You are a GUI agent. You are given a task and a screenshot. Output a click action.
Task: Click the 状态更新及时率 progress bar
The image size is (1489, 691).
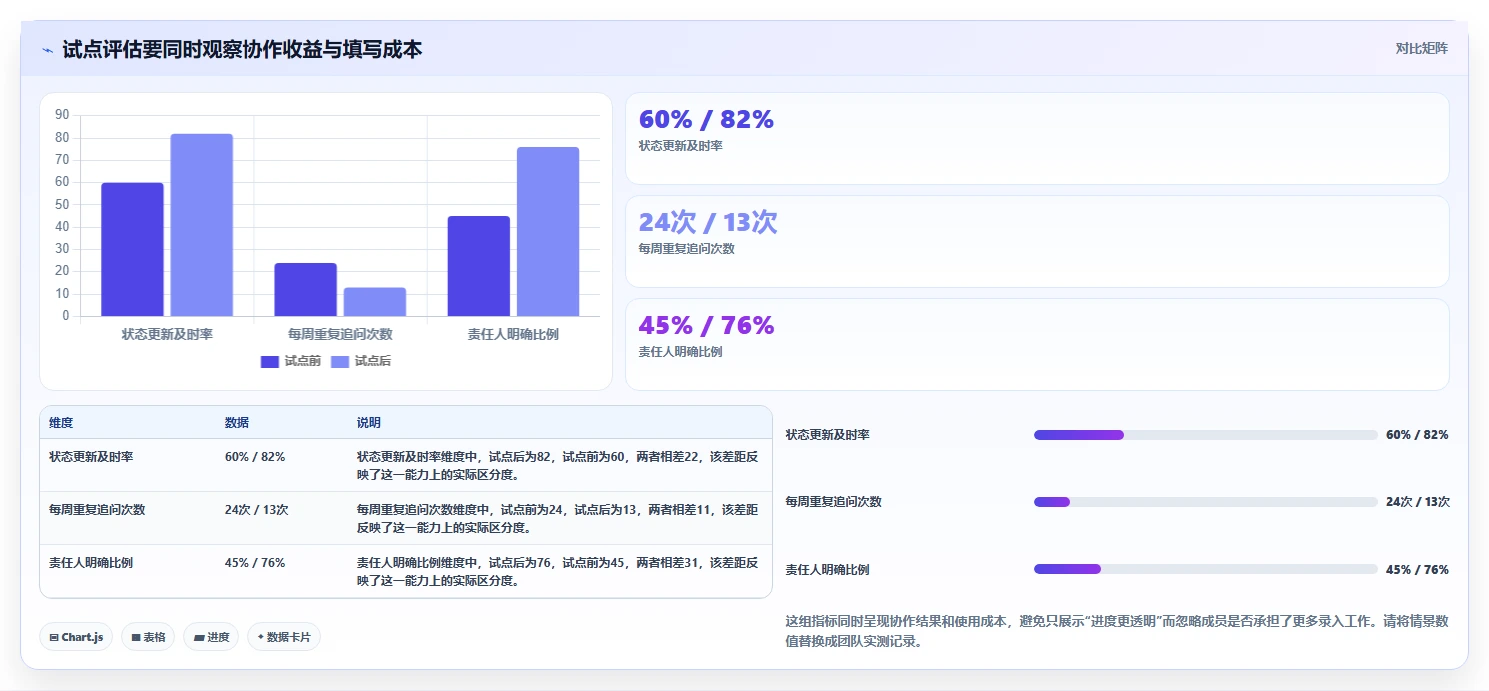(x=1206, y=435)
